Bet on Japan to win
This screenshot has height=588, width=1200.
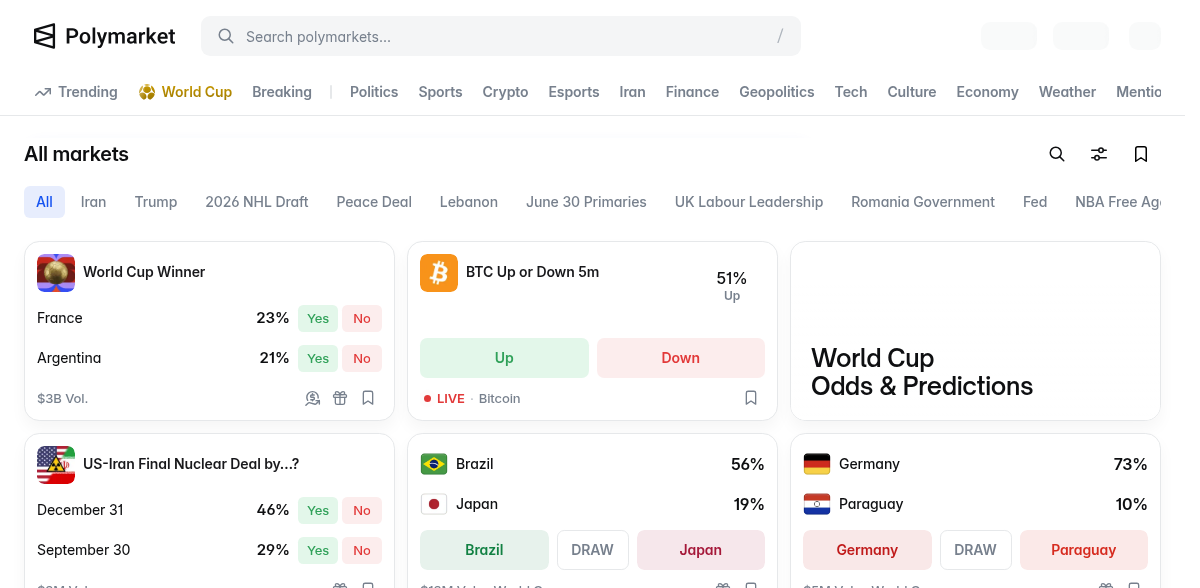pos(701,550)
